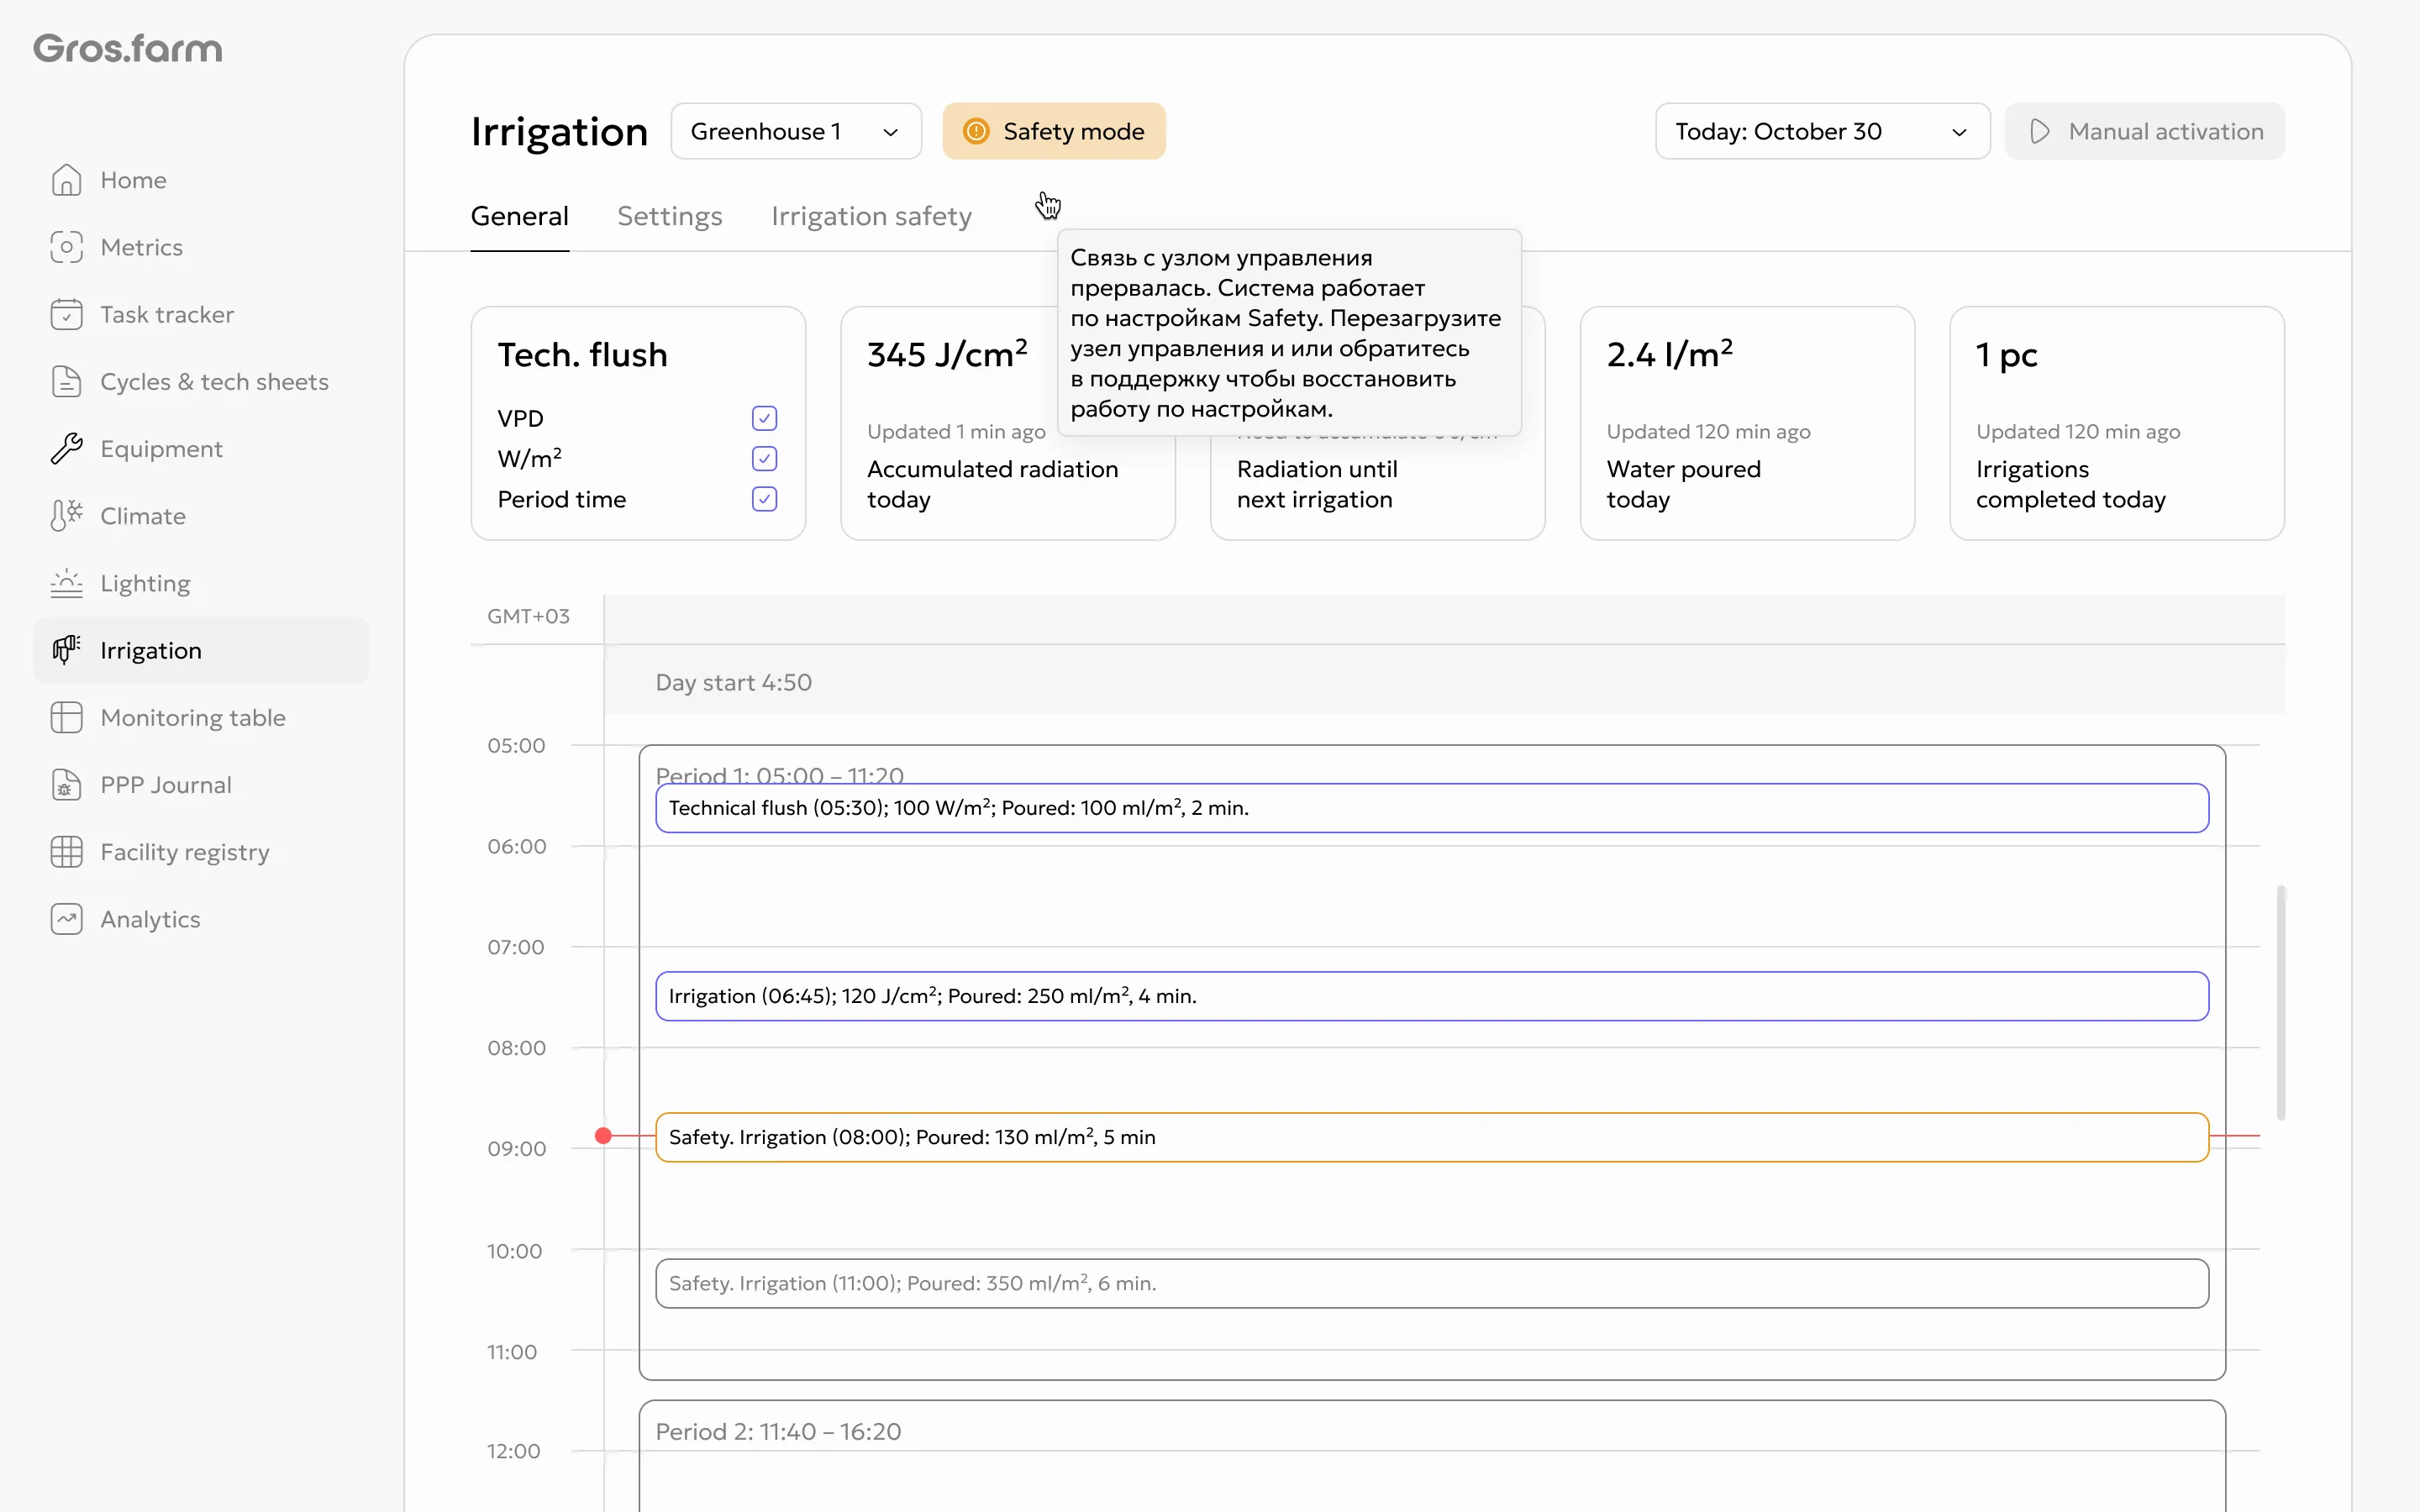Click the Task tracker calendar icon

(x=66, y=314)
